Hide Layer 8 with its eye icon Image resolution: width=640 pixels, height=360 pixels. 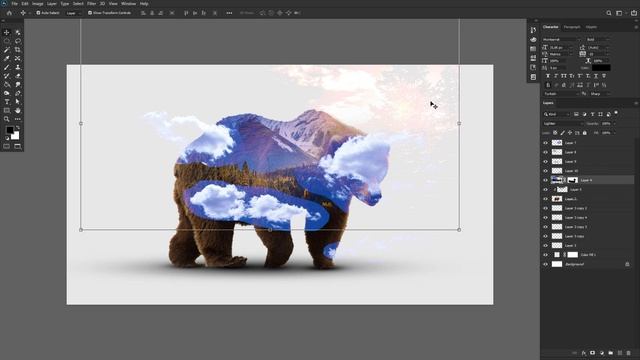pos(545,152)
